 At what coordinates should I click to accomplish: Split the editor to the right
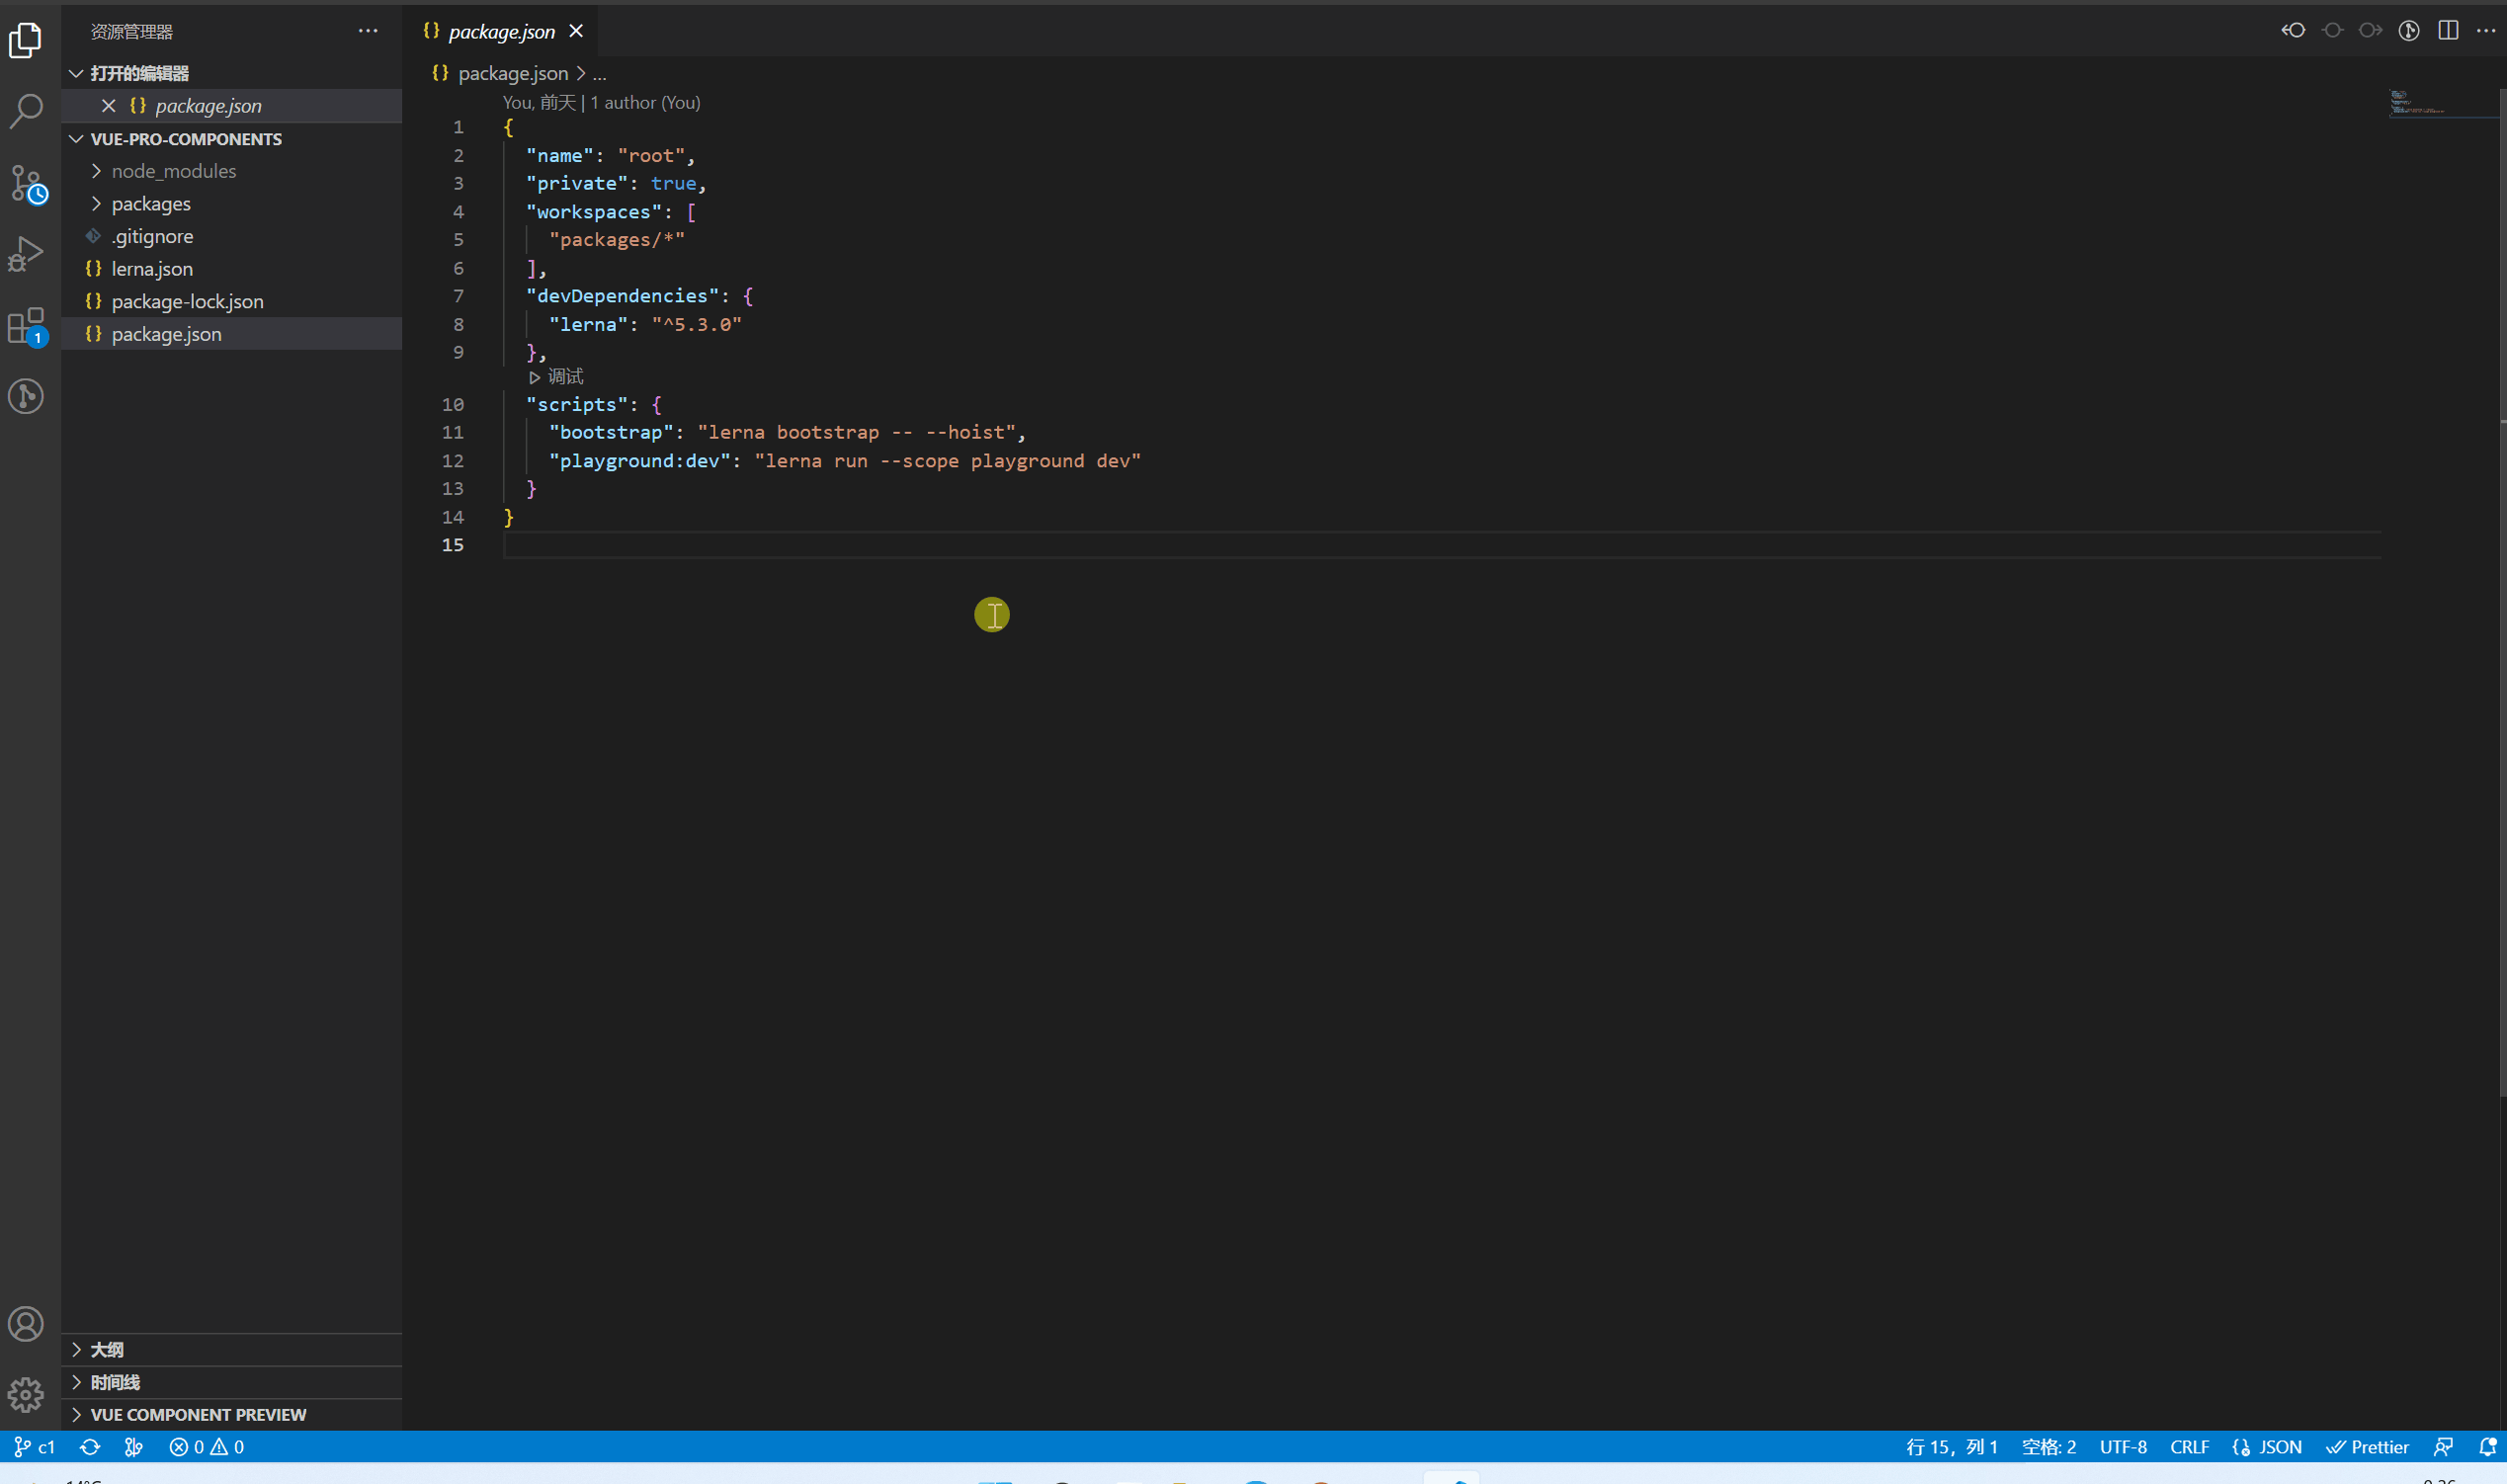[2448, 30]
